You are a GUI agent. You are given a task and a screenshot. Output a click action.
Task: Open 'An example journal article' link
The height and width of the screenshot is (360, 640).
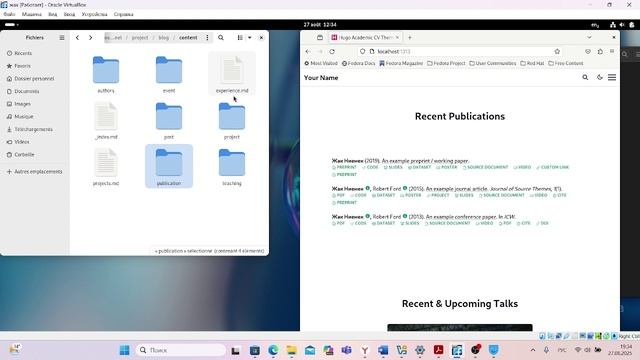pyautogui.click(x=456, y=189)
